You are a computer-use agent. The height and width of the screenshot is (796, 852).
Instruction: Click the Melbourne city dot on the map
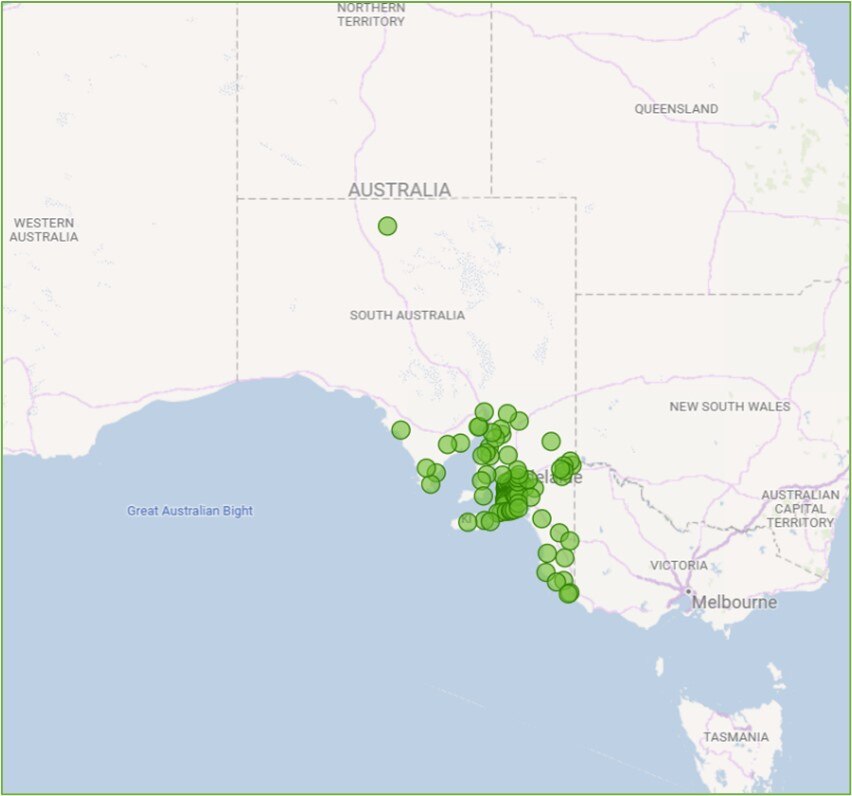[688, 591]
